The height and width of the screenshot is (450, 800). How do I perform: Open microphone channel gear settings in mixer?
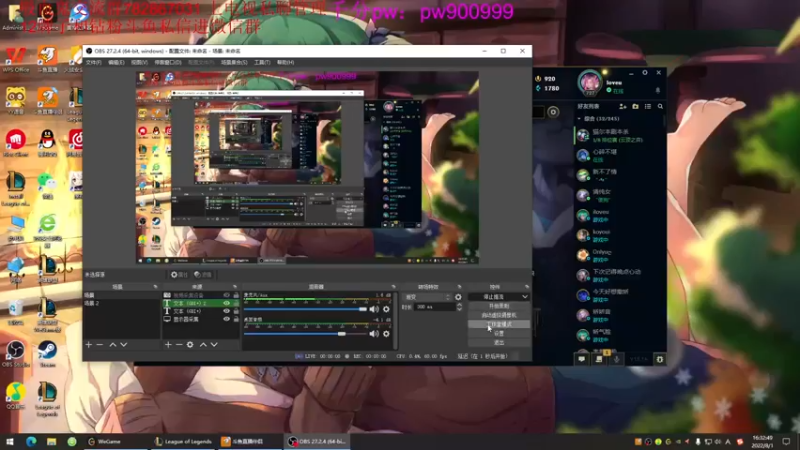tap(386, 309)
